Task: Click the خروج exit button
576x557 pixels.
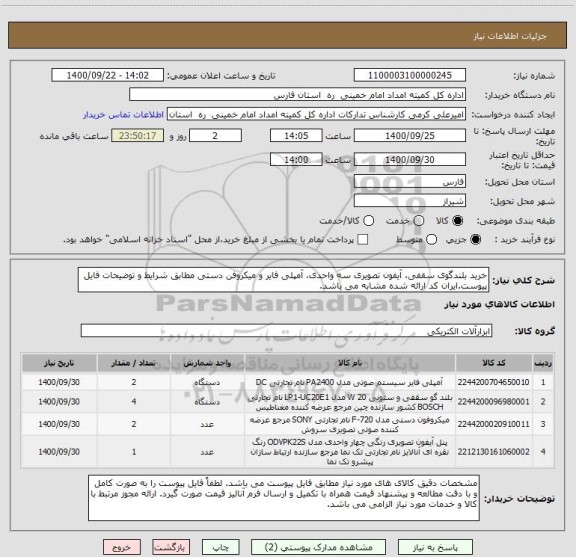Action: pyautogui.click(x=122, y=547)
